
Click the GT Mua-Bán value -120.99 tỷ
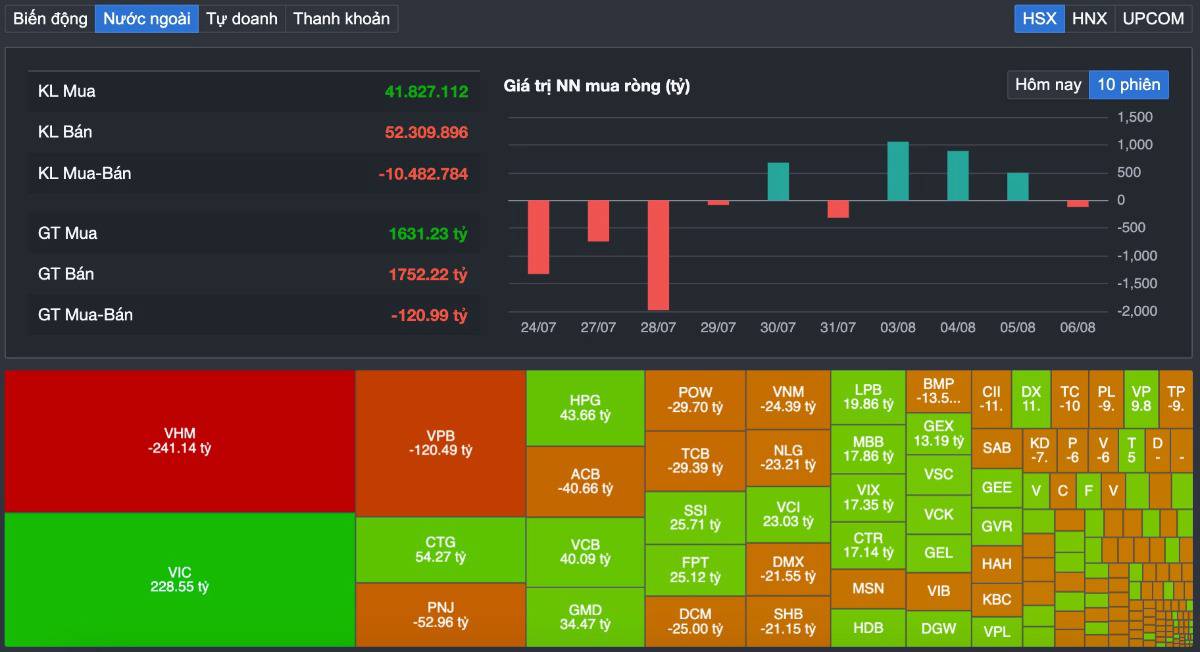(x=429, y=315)
